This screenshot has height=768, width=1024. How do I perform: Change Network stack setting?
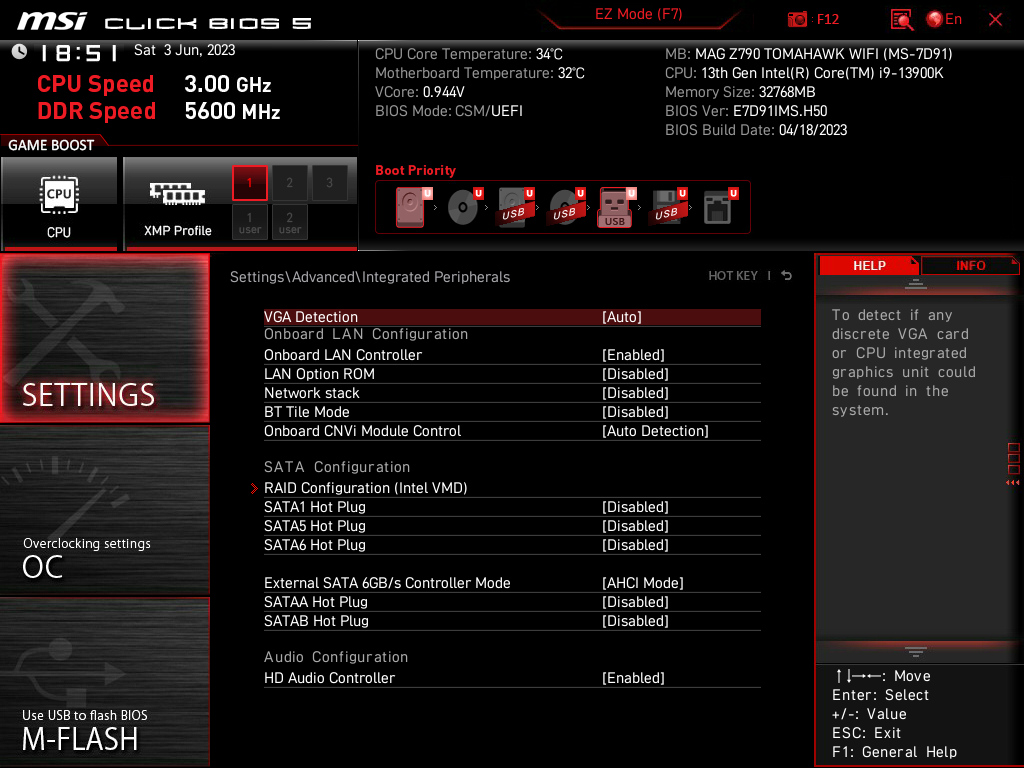point(512,392)
